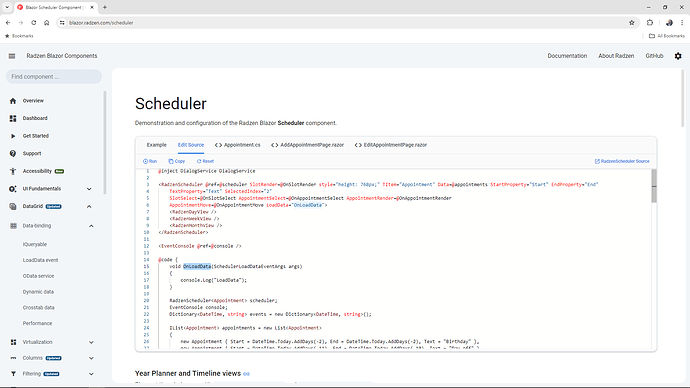Run the edited source code
This screenshot has height=388, width=690.
point(150,161)
